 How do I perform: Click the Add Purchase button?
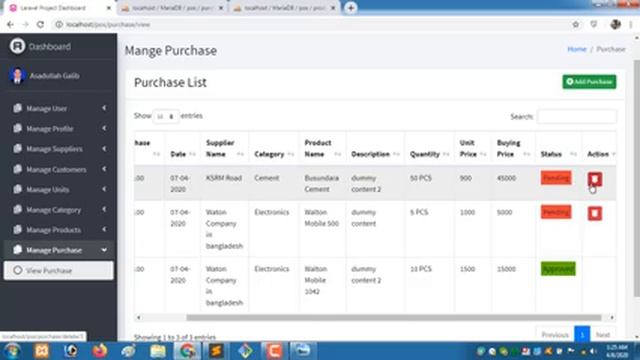(x=589, y=82)
